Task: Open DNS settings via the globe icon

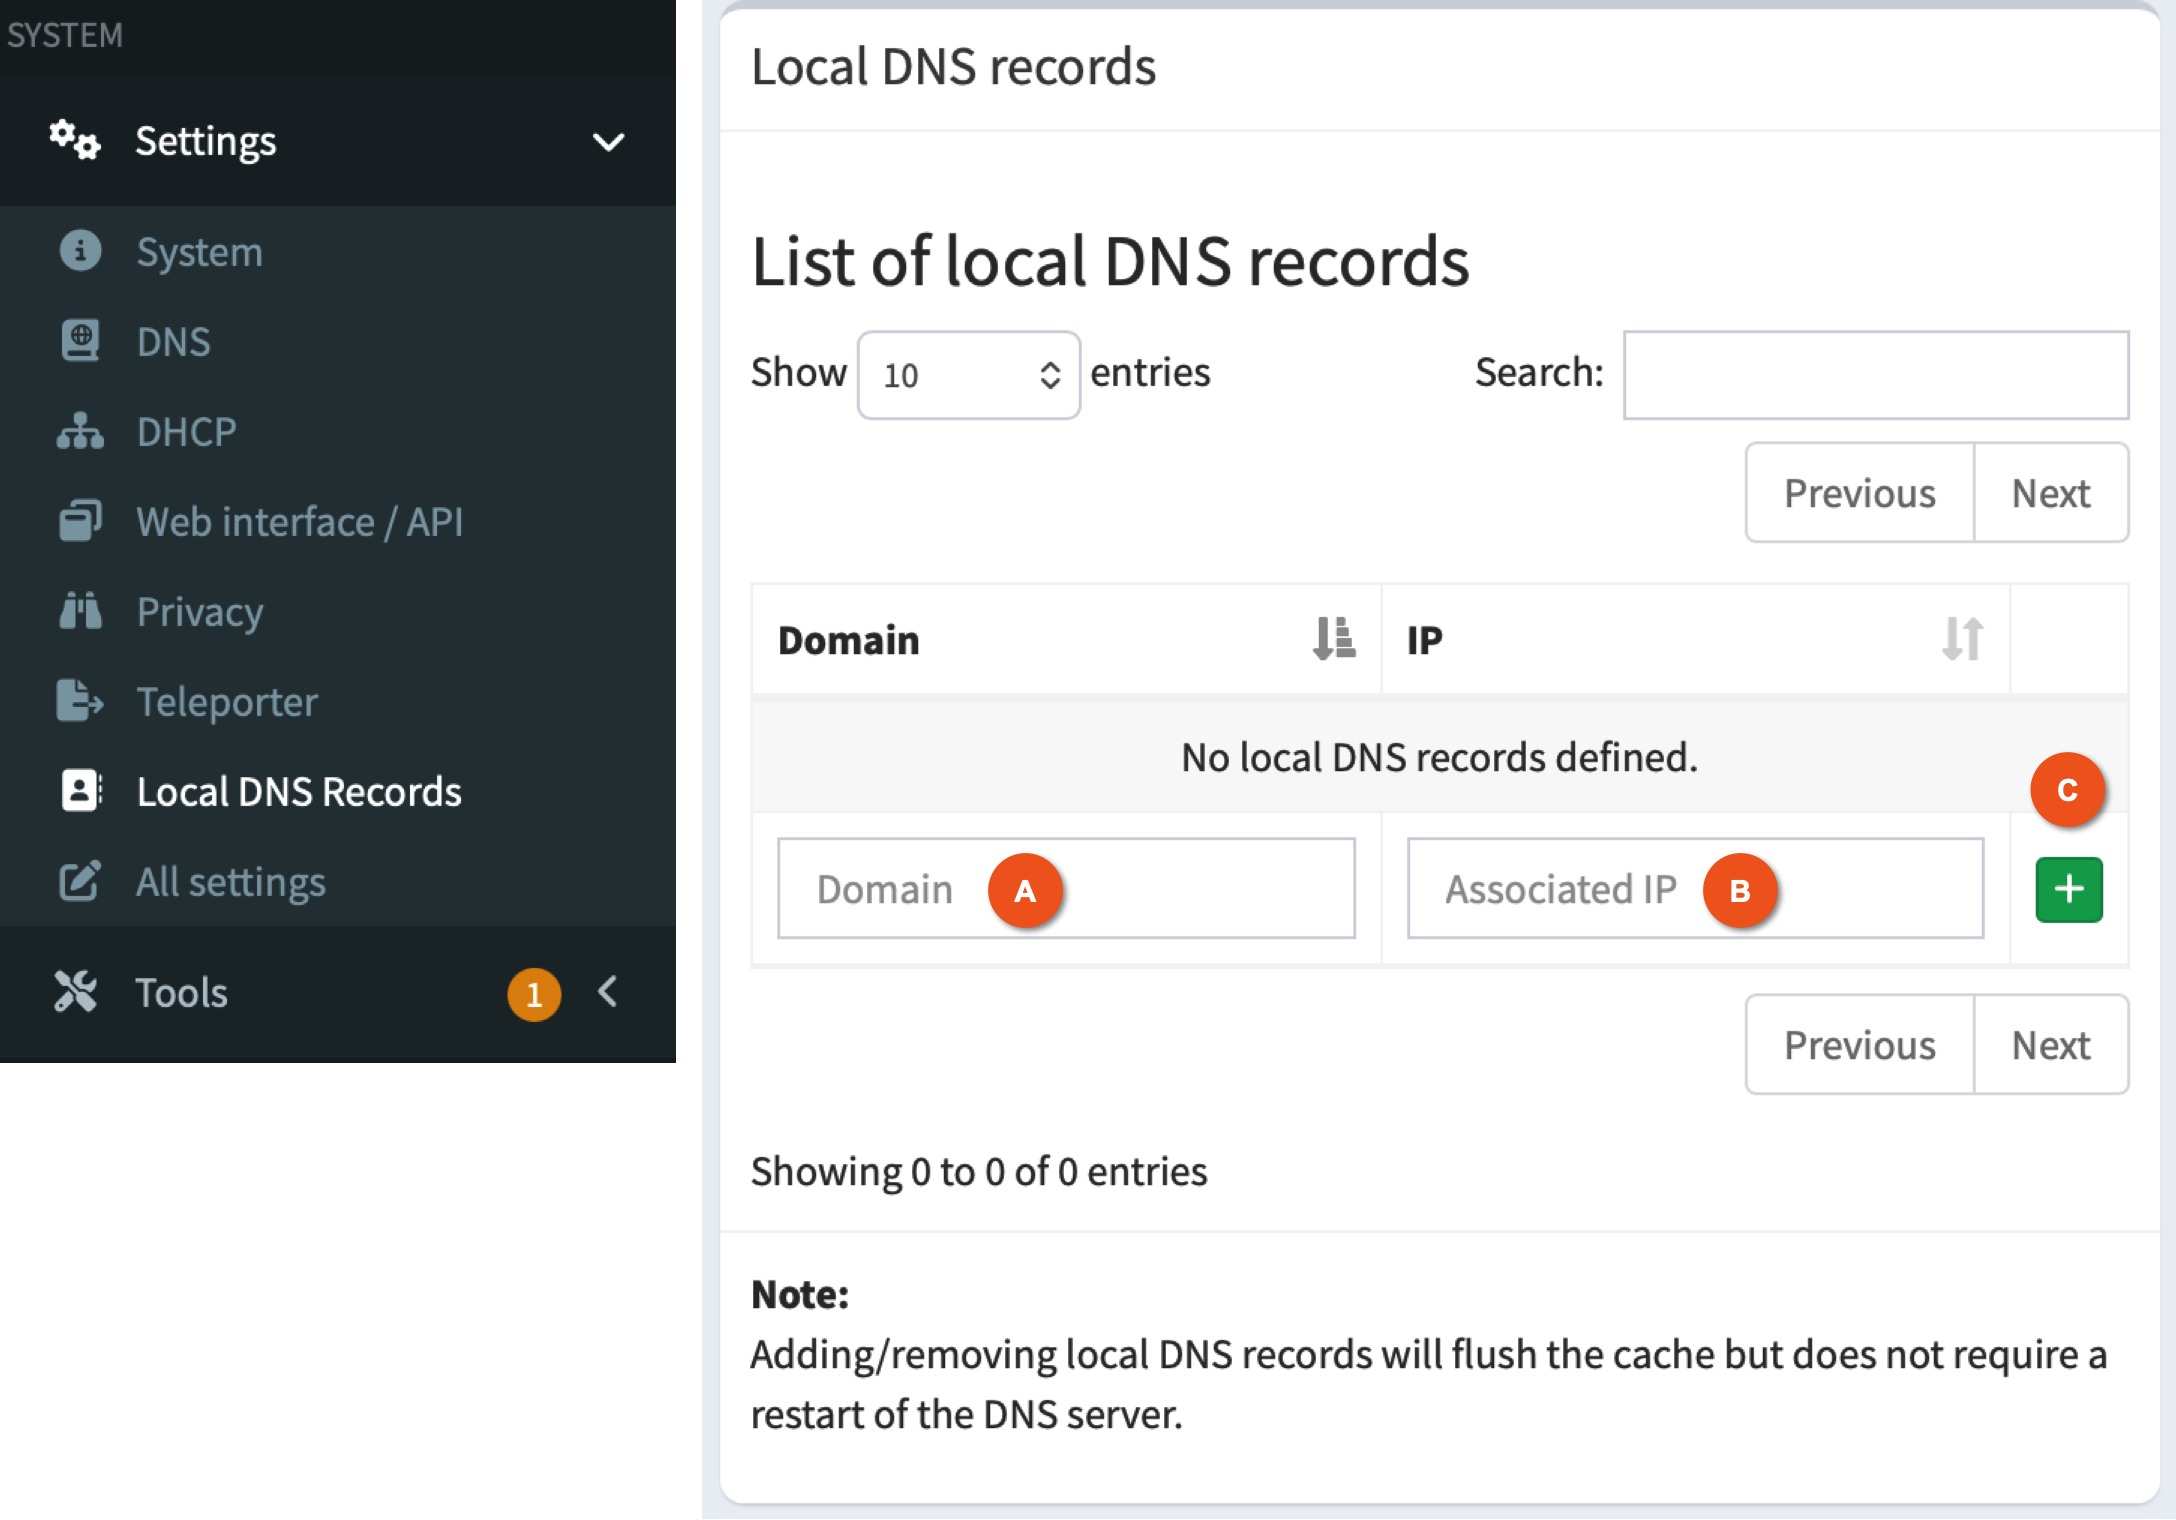Action: [81, 341]
